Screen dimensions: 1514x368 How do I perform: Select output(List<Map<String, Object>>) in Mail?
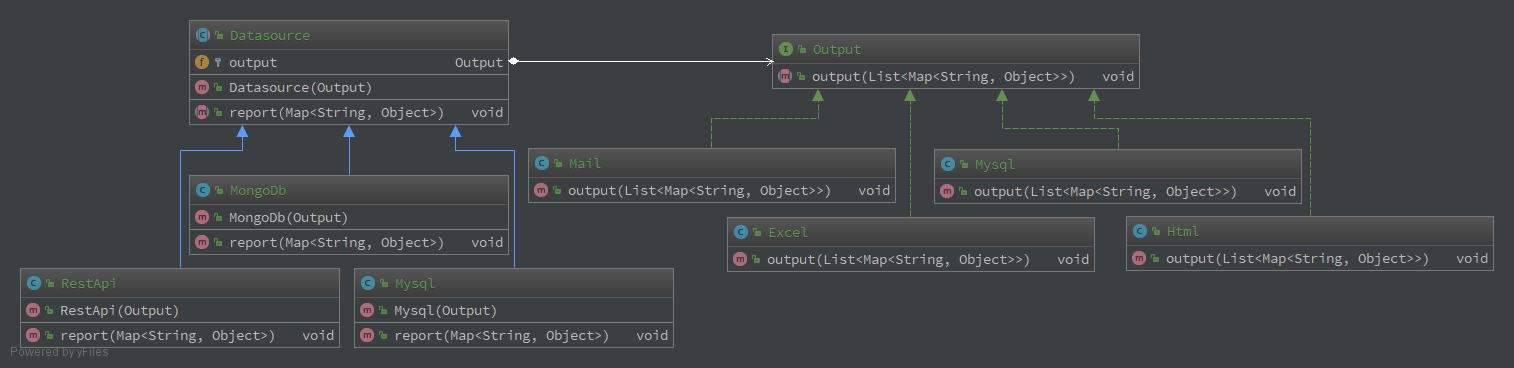tap(699, 190)
